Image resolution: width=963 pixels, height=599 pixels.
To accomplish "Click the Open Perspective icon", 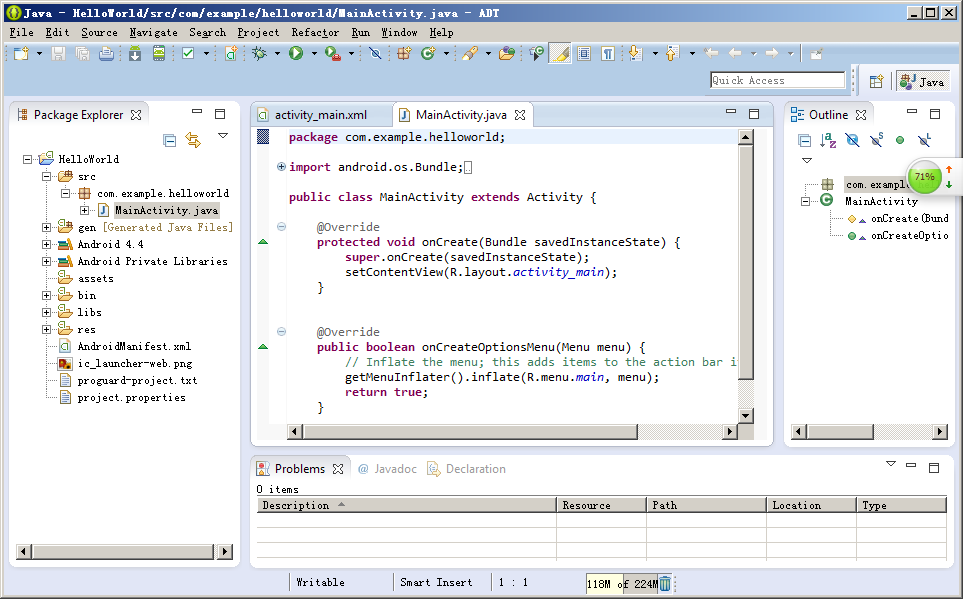I will click(876, 82).
